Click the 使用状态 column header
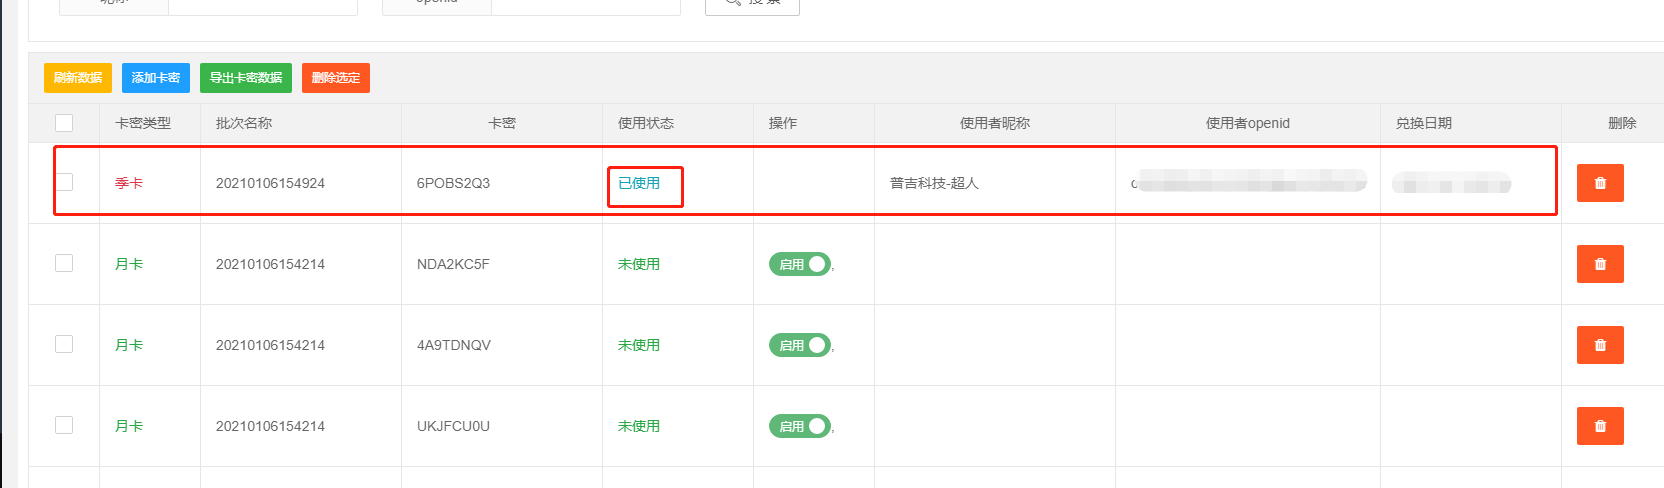The width and height of the screenshot is (1664, 488). 646,123
